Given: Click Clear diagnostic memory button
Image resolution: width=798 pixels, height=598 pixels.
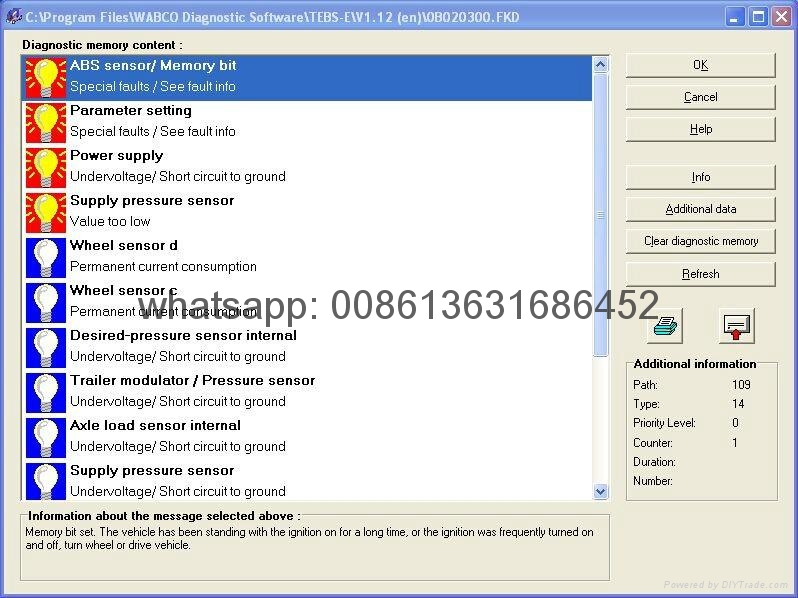Looking at the screenshot, I should point(700,241).
